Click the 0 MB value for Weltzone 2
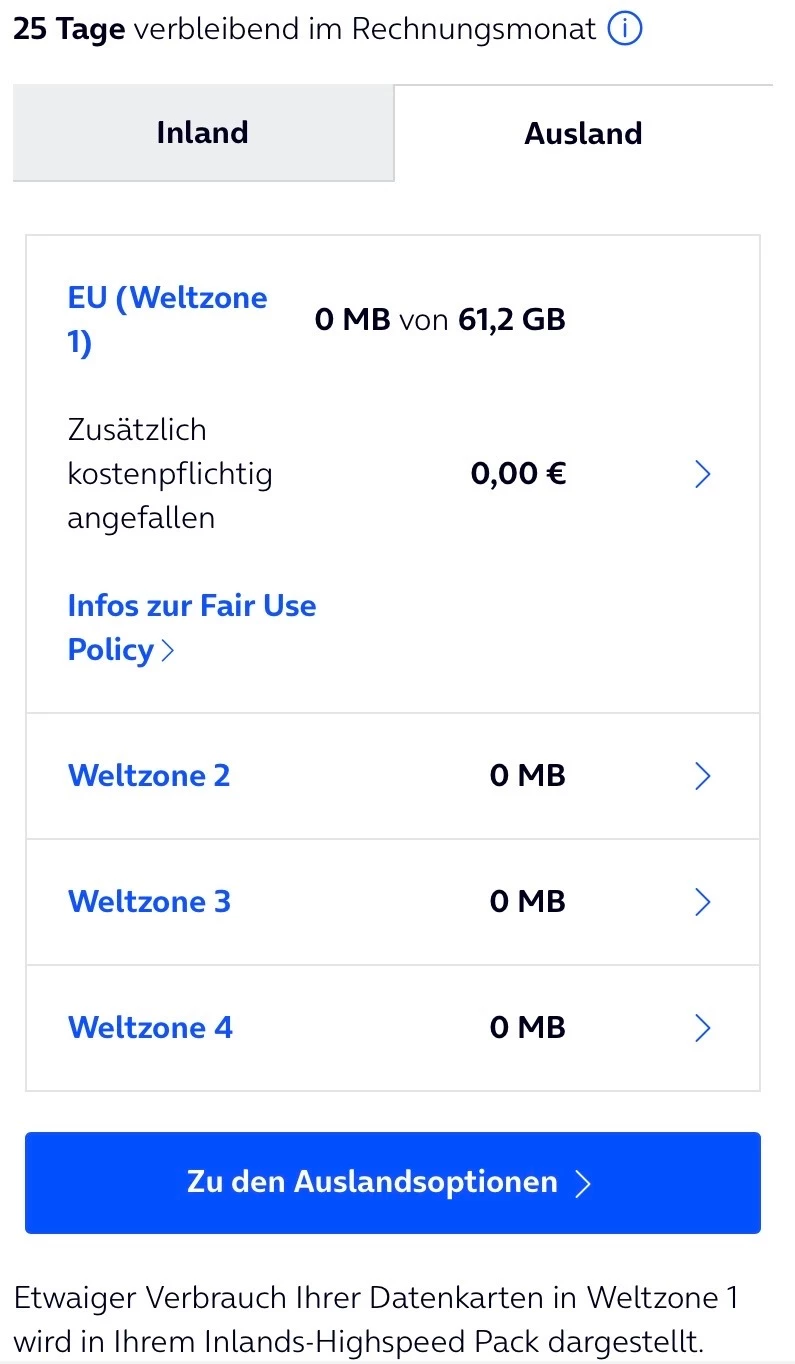 point(527,775)
